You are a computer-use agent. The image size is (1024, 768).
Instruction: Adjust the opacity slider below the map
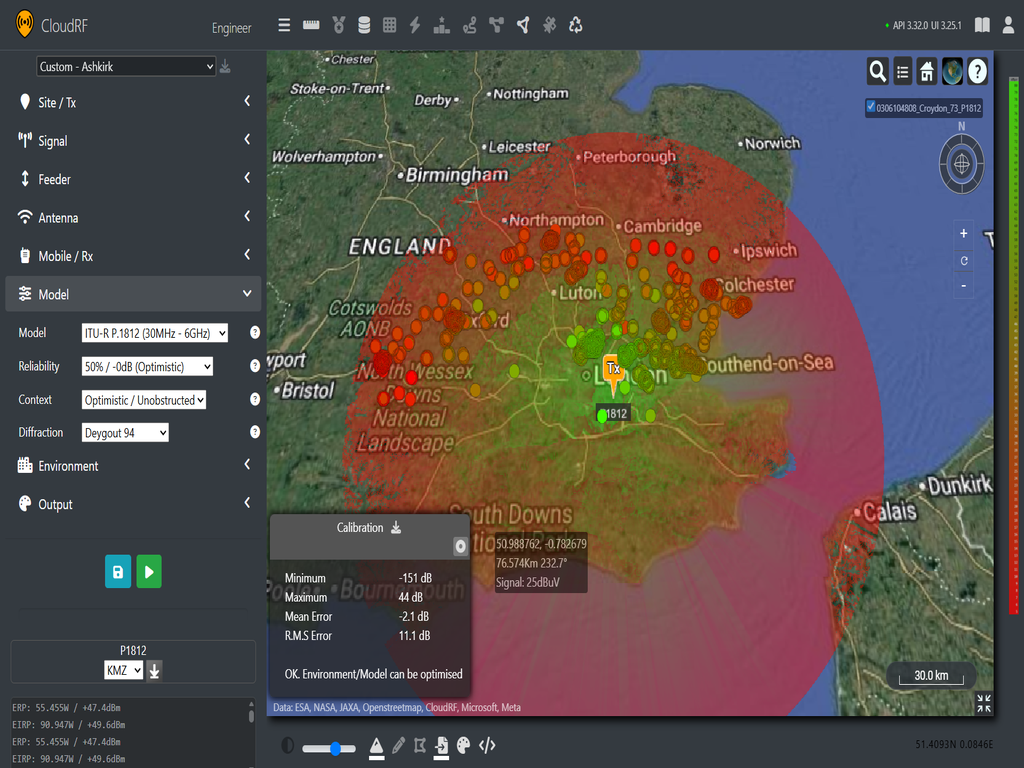point(335,747)
